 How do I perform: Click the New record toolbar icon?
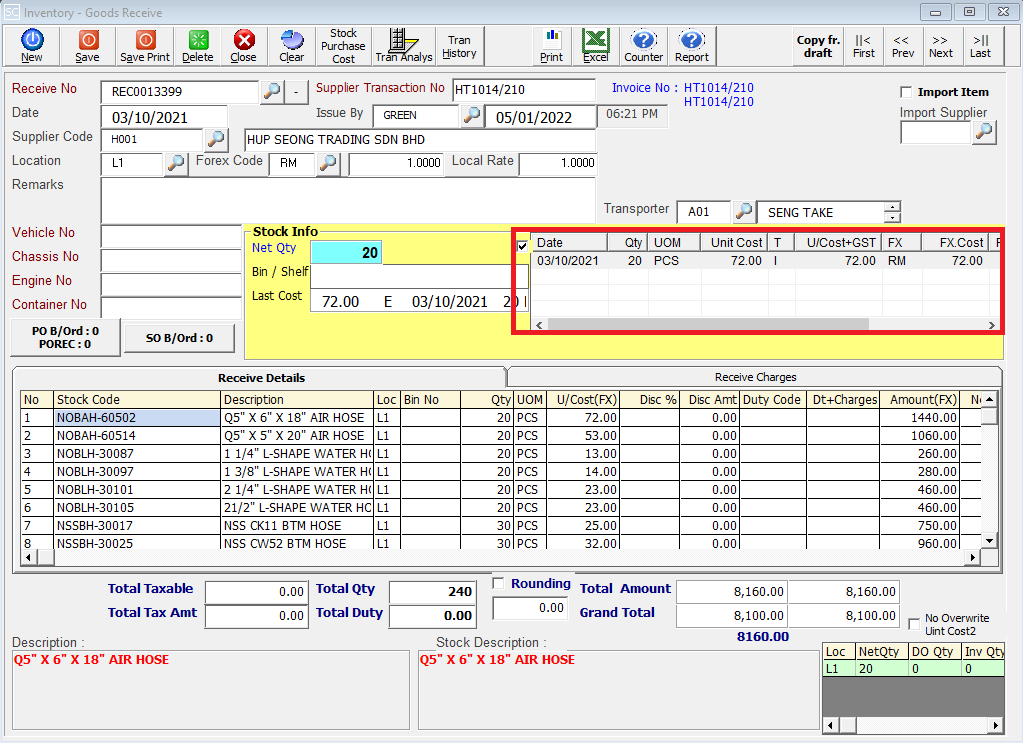coord(31,46)
